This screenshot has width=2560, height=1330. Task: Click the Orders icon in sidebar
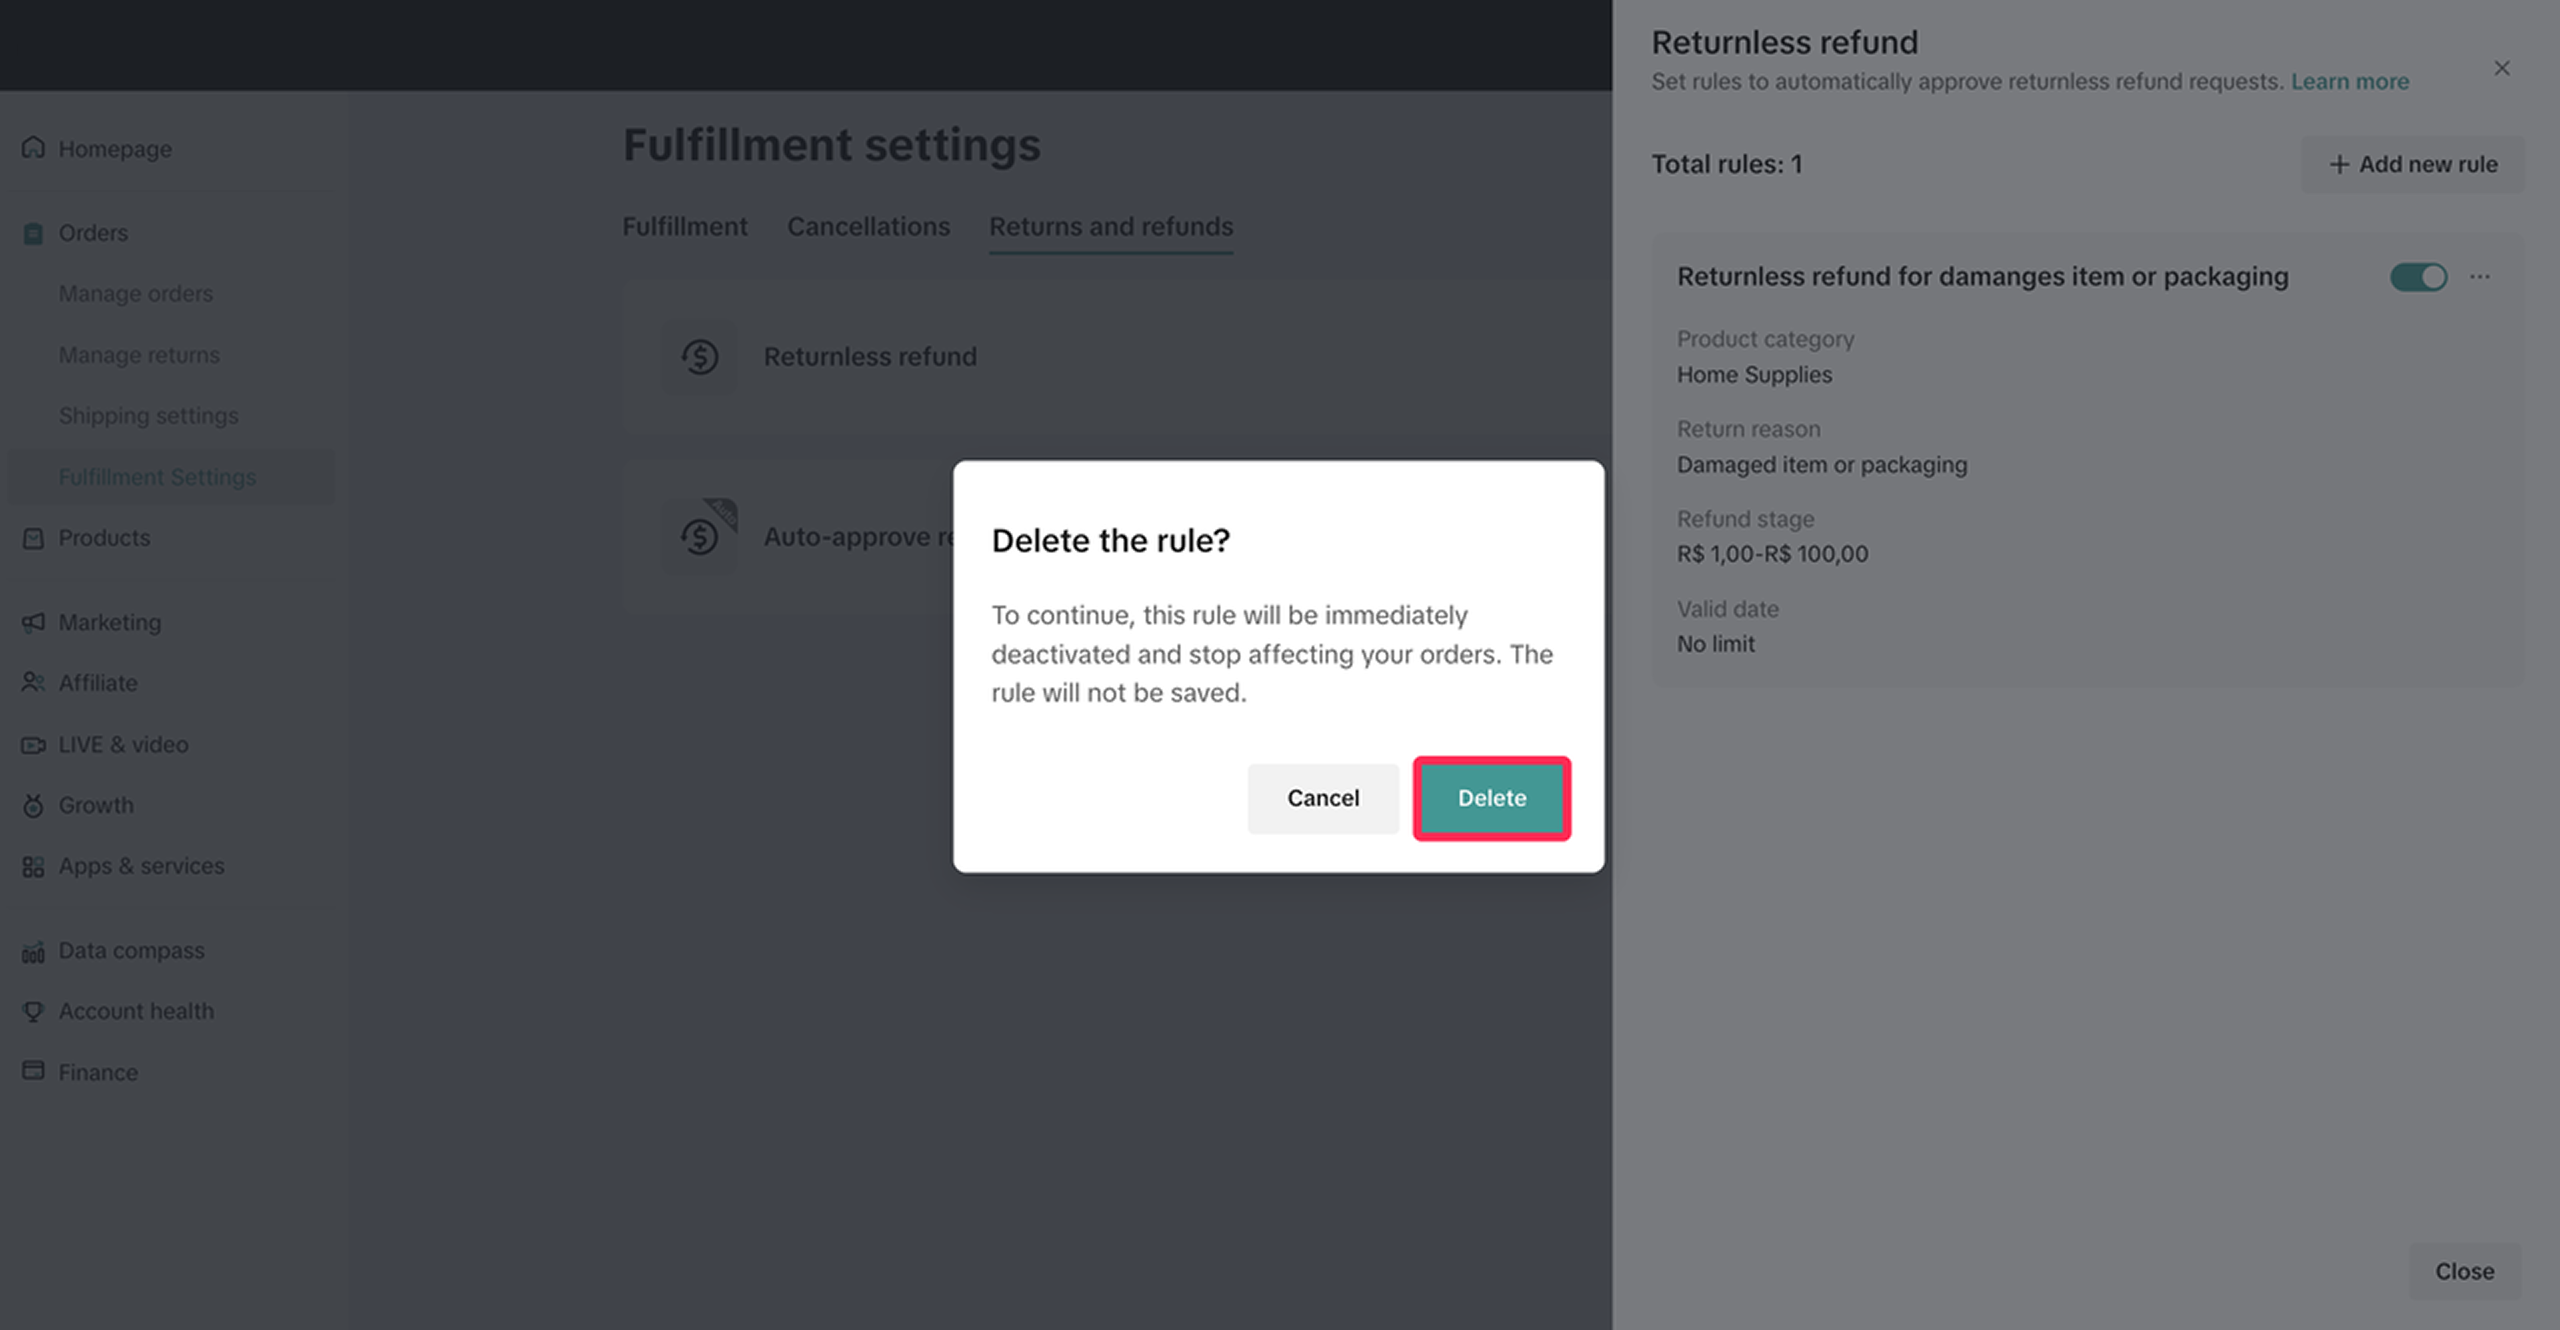click(x=33, y=233)
